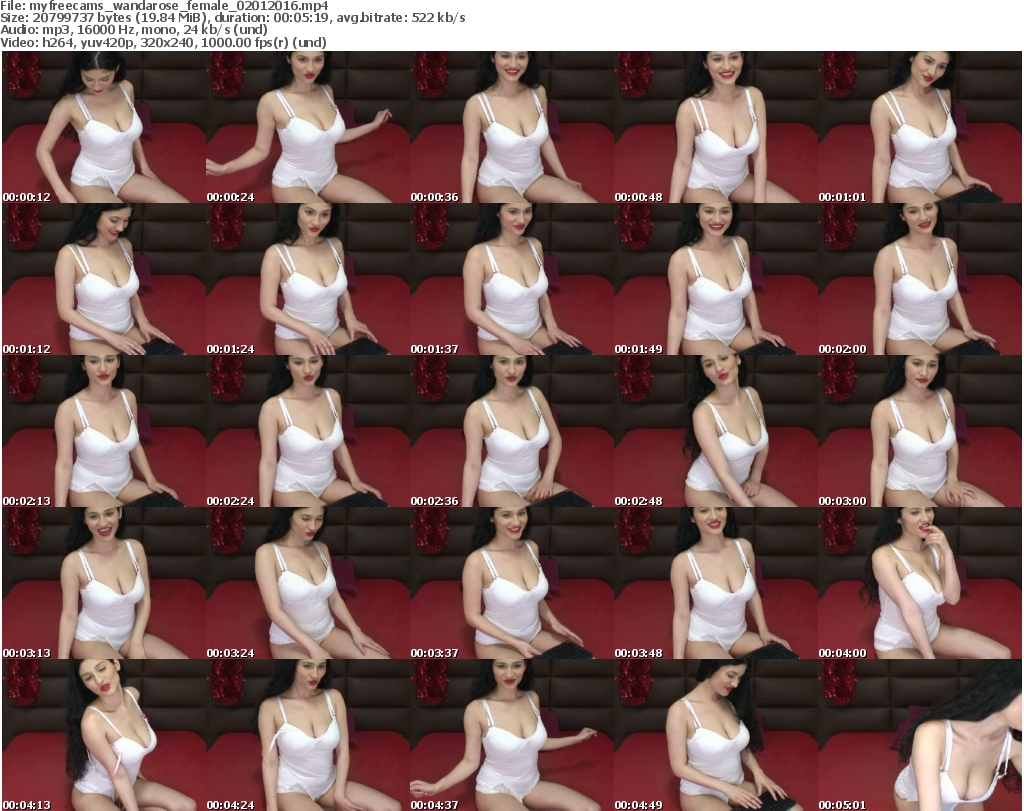Select the thumbnail at 00:03:24
This screenshot has height=811, width=1024.
pos(308,583)
